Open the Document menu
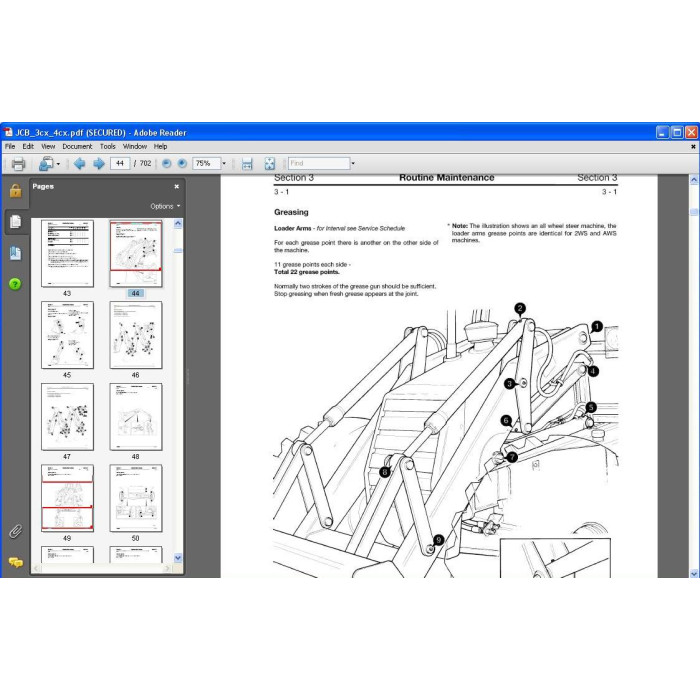The image size is (700, 700). 77,146
